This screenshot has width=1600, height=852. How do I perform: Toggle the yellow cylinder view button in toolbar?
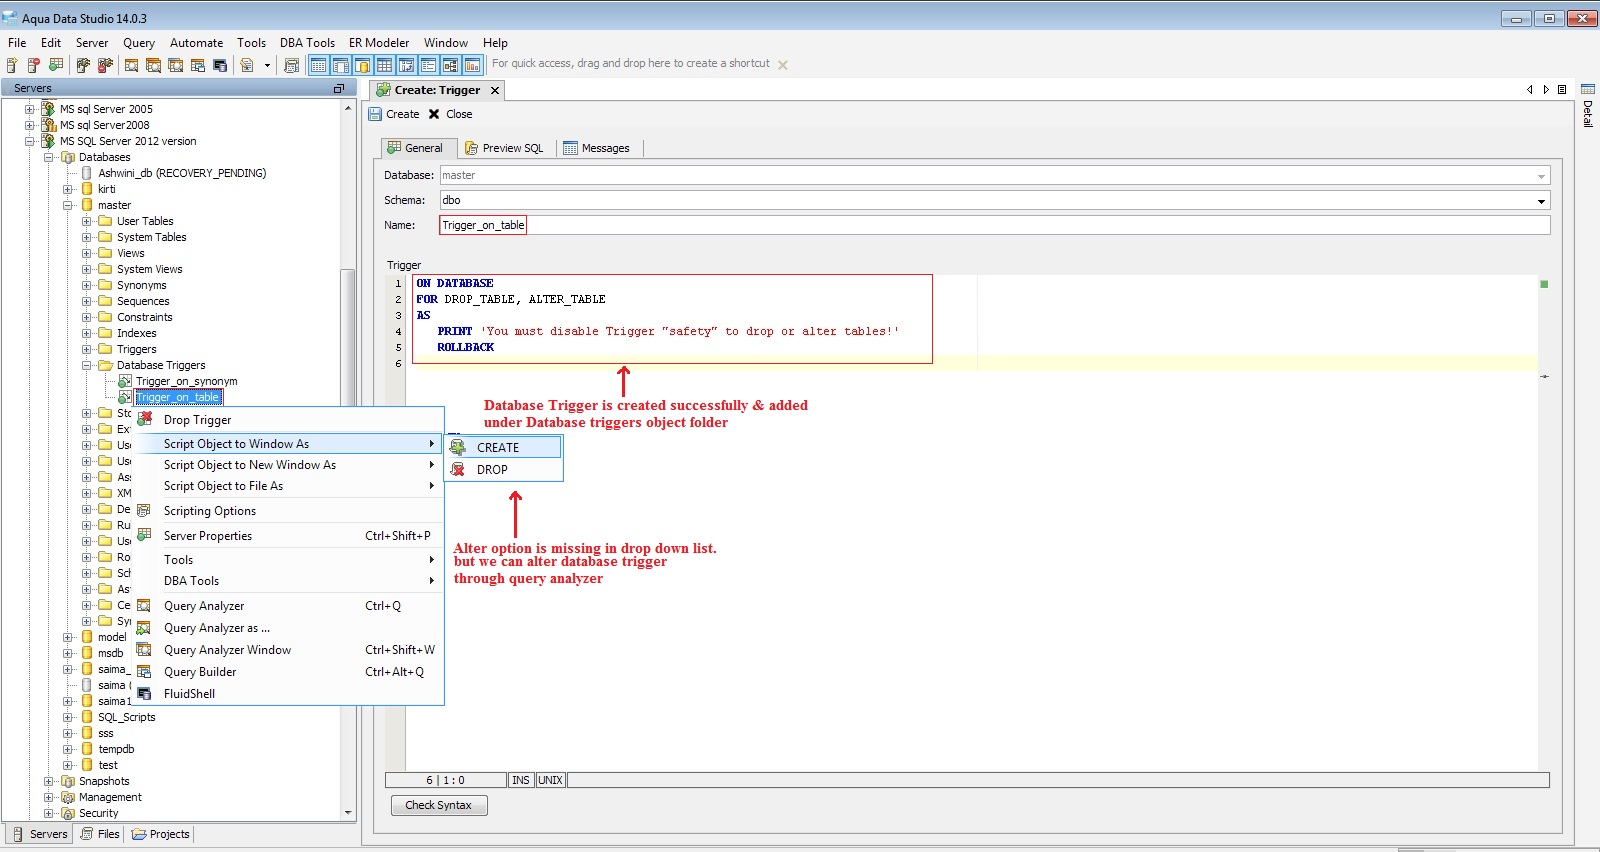point(362,65)
